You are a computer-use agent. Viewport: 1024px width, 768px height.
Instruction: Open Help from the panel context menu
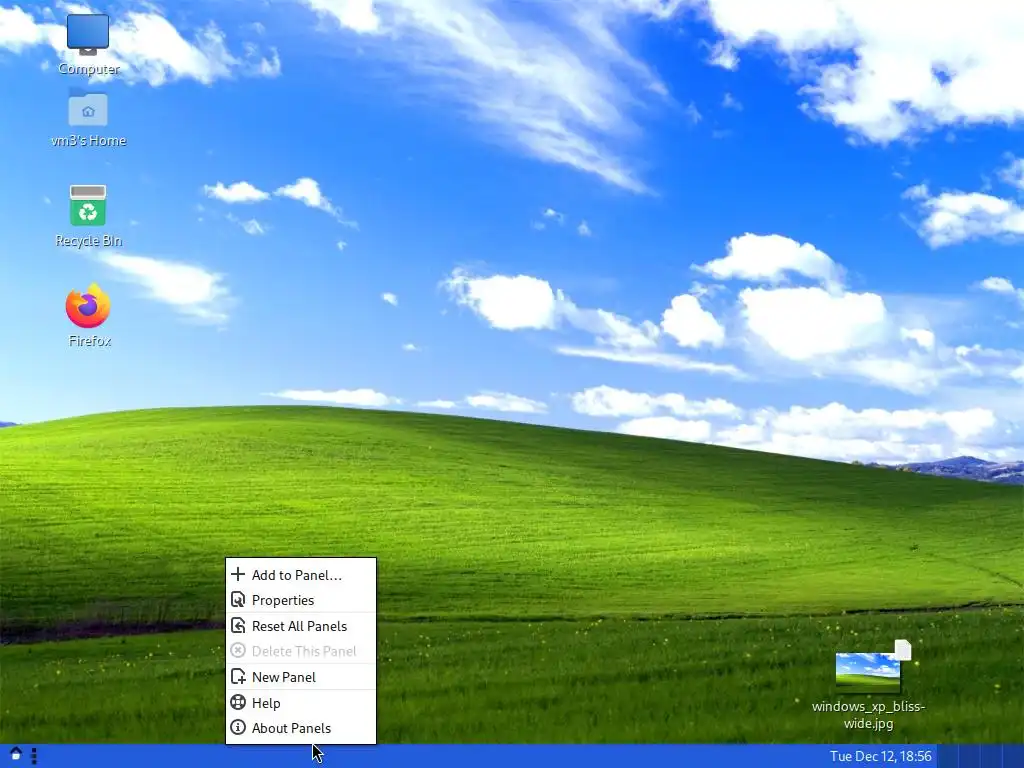point(301,703)
